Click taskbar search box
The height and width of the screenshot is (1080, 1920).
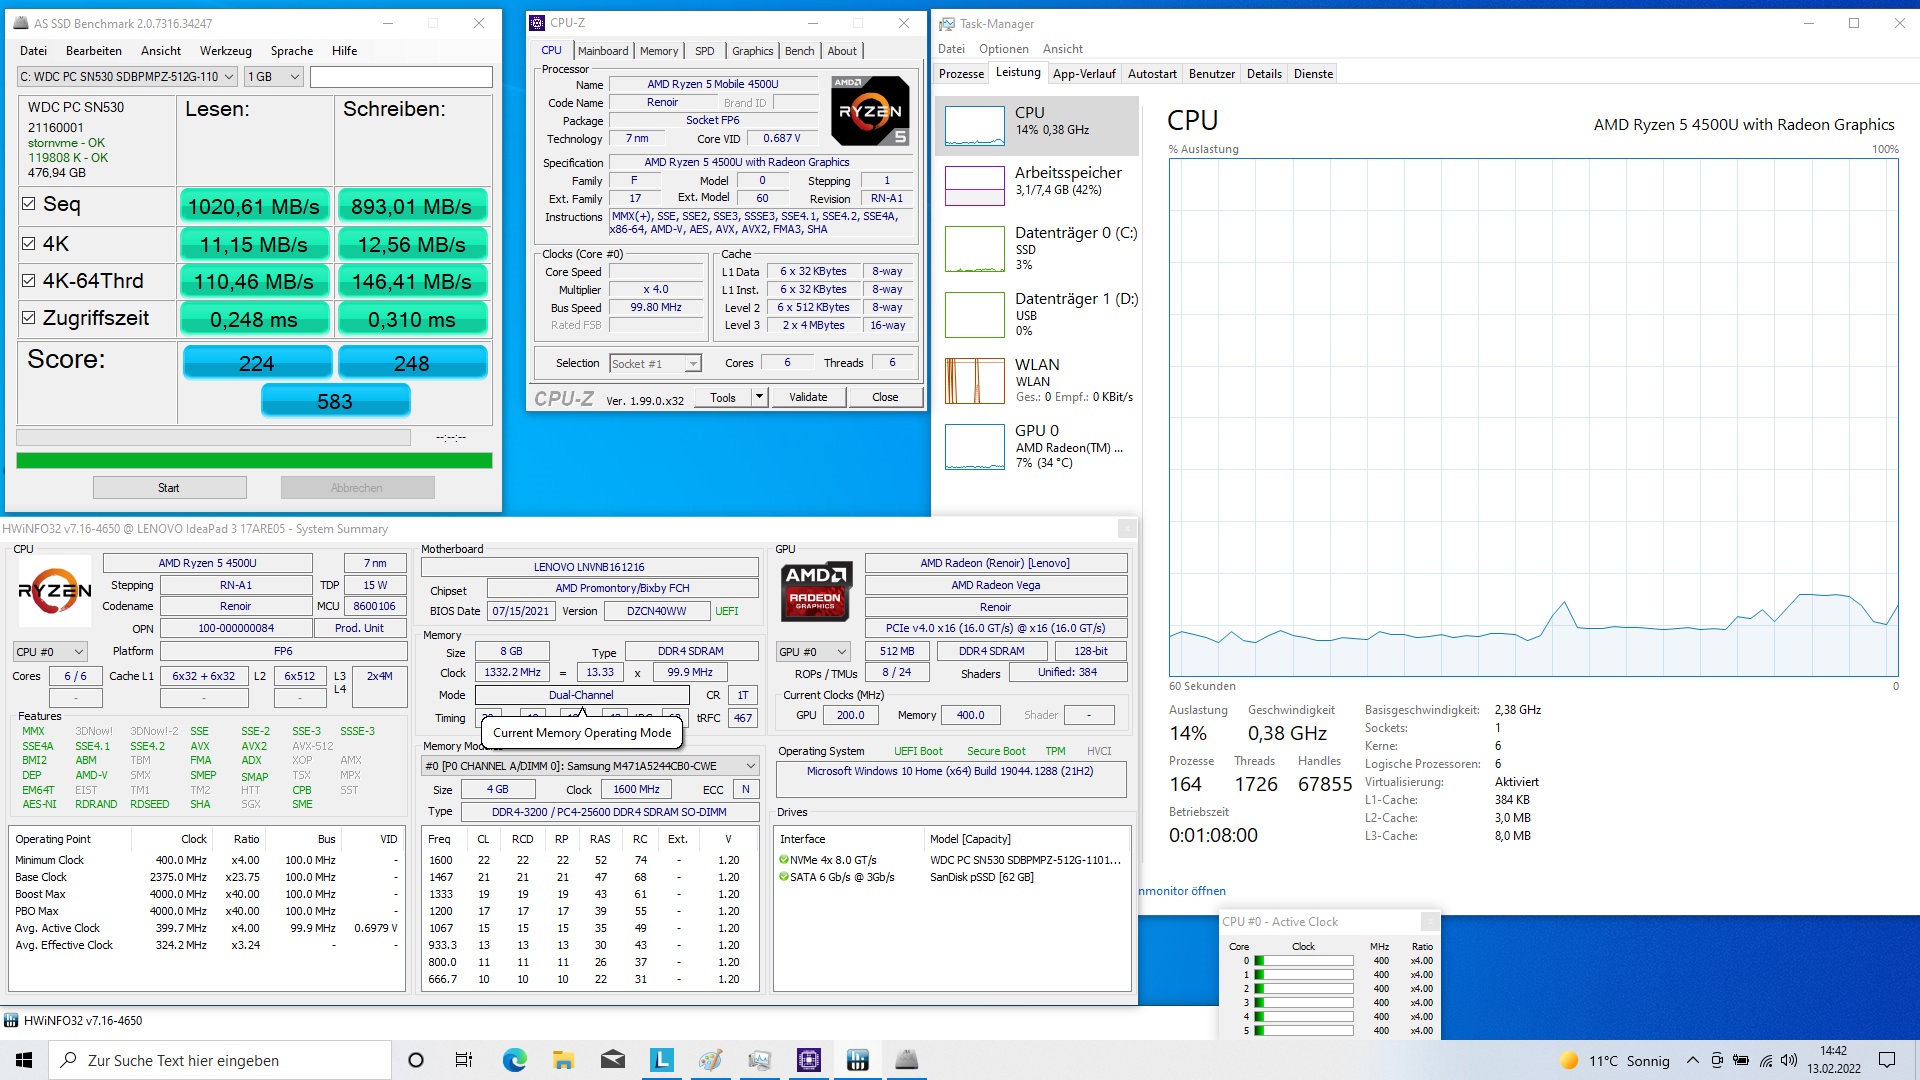[220, 1060]
